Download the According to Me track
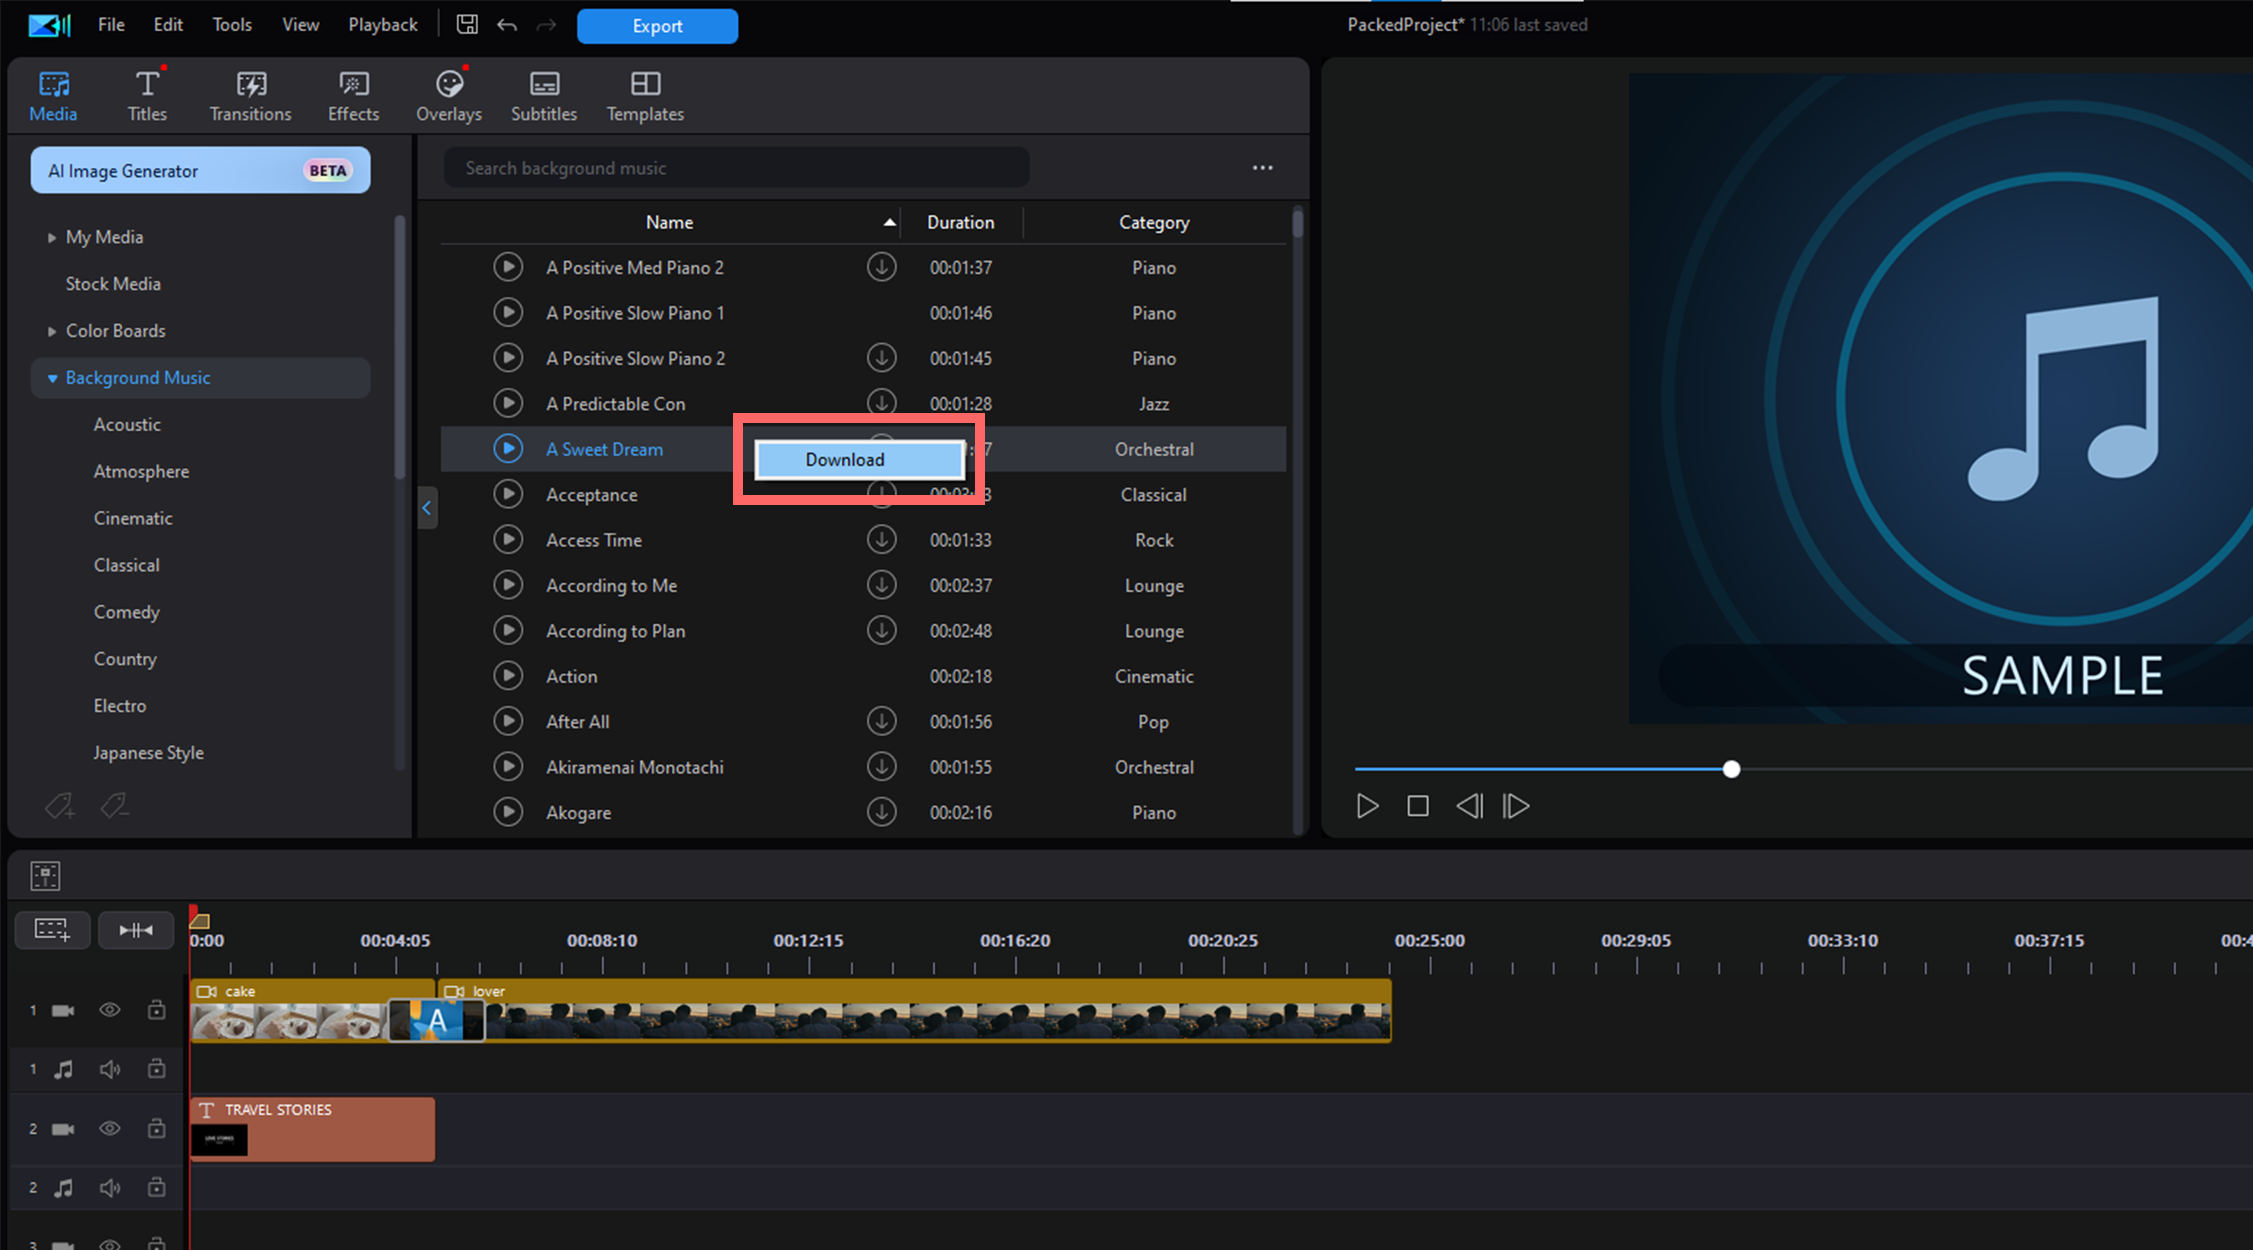 pos(881,584)
